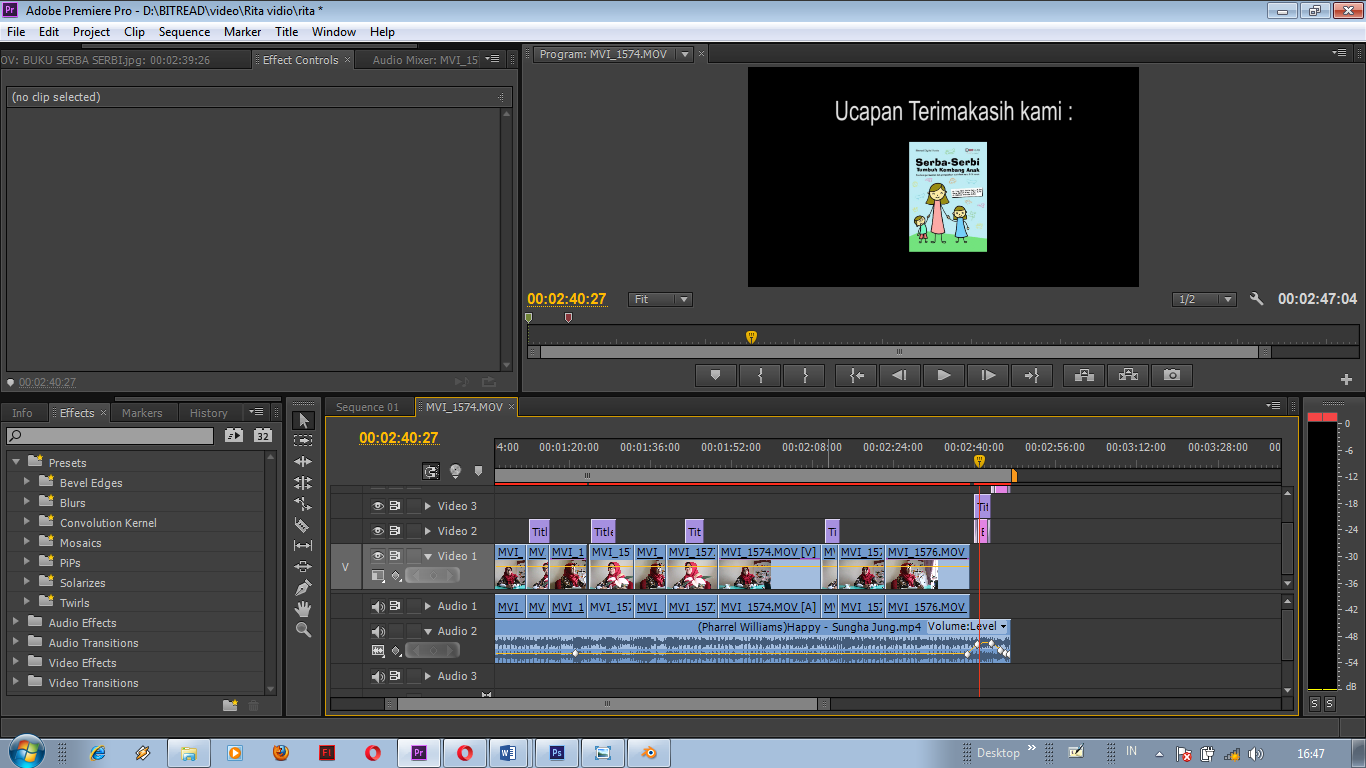
Task: Mute Audio 2 track speaker toggle
Action: coord(378,631)
